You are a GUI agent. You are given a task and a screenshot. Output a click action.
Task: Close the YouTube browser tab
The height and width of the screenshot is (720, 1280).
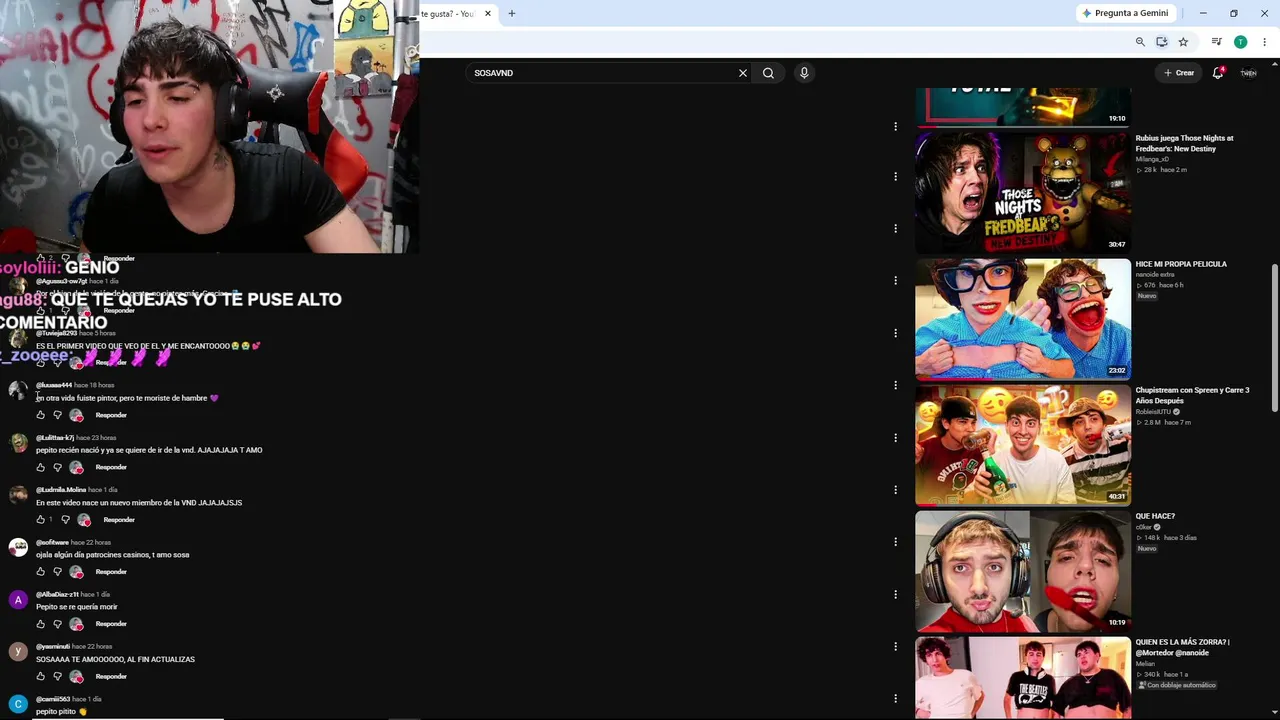click(488, 14)
